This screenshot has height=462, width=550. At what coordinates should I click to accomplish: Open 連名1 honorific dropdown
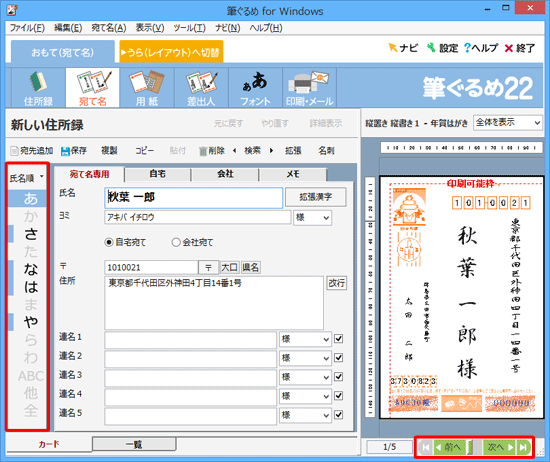(x=305, y=339)
